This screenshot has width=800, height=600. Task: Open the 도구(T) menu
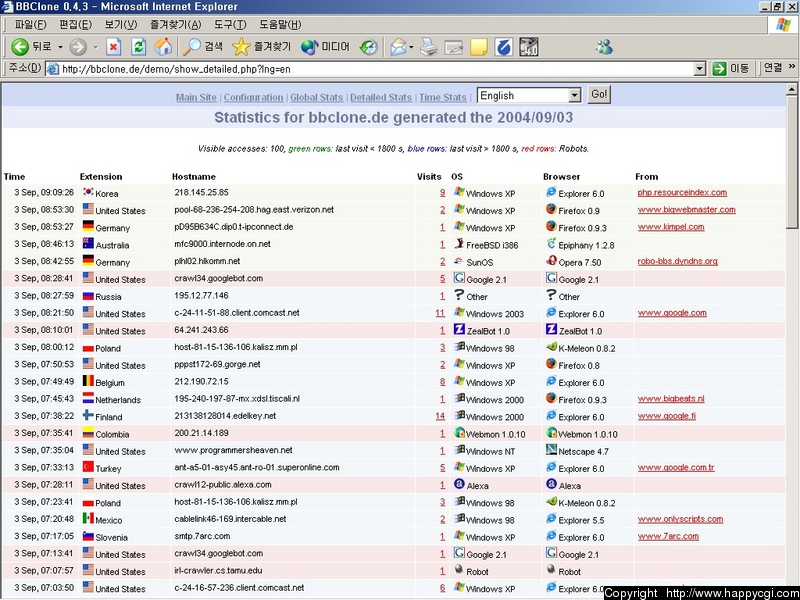coord(230,24)
